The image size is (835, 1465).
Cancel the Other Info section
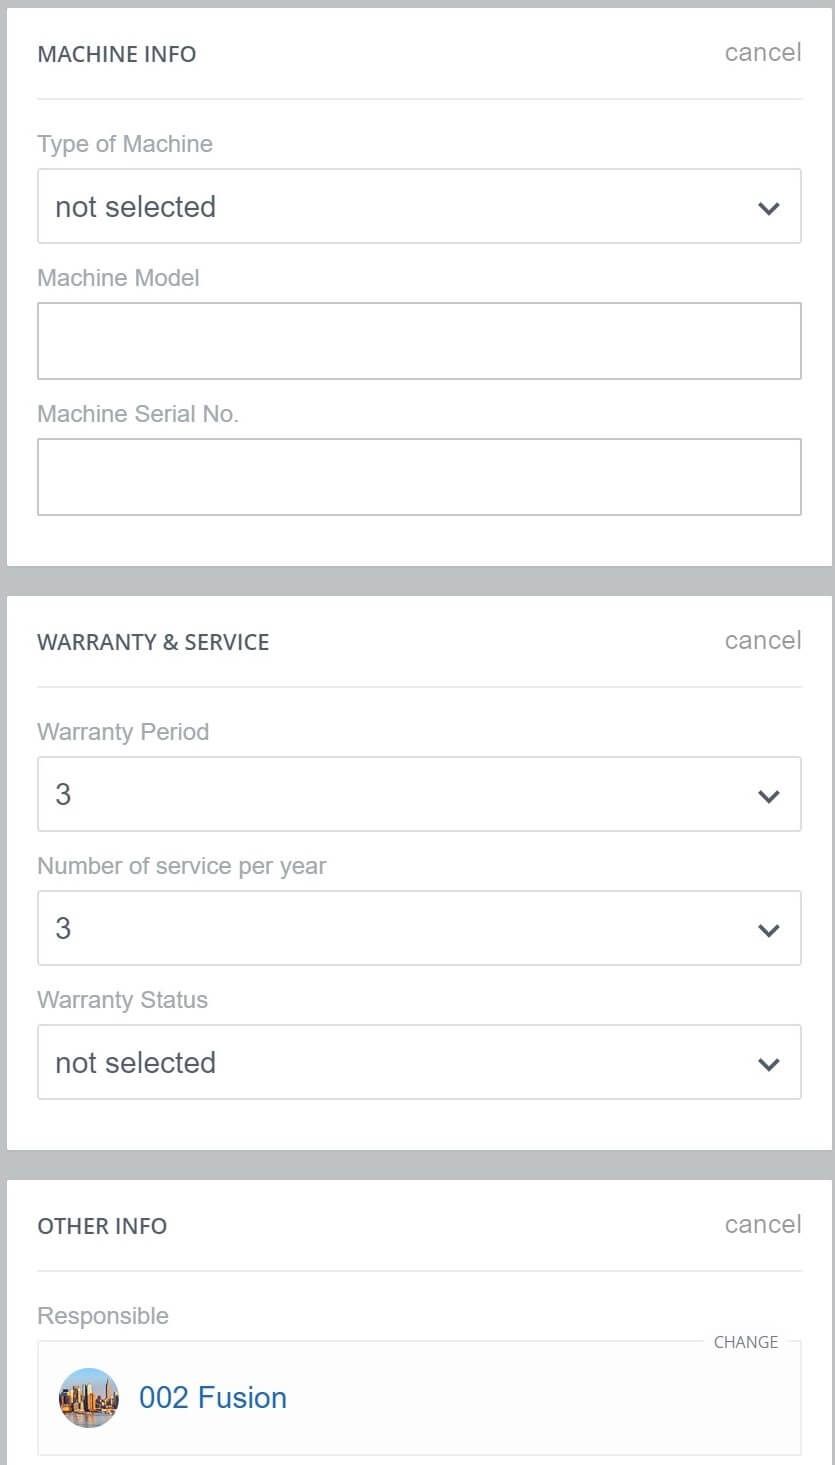pos(762,1224)
